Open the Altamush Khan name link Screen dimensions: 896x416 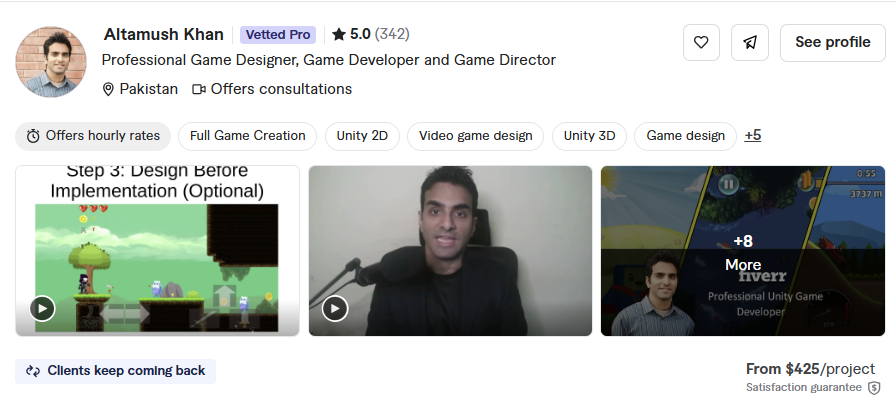[163, 34]
